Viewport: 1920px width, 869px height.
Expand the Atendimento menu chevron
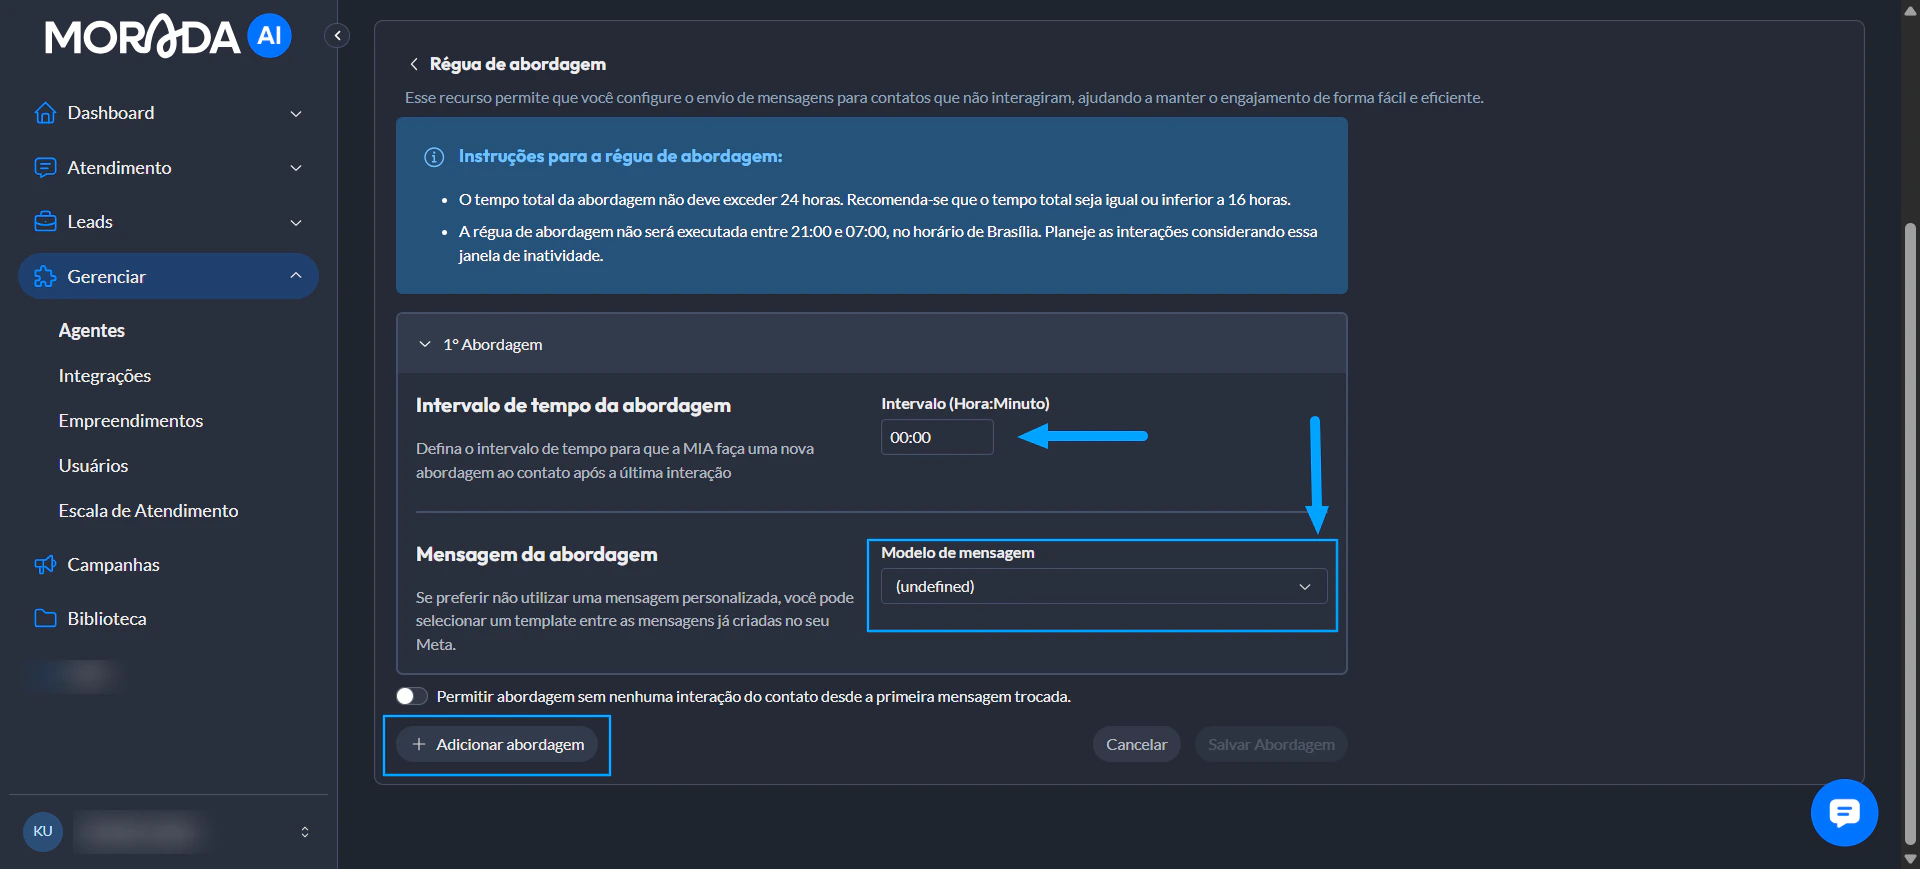tap(296, 168)
